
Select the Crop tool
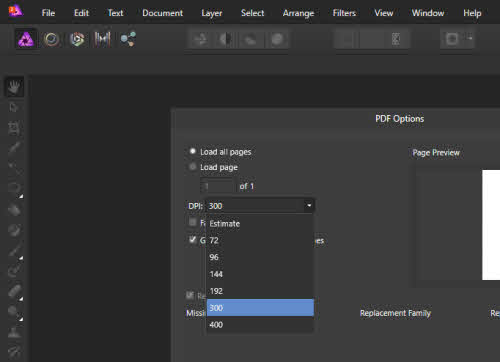click(x=14, y=128)
